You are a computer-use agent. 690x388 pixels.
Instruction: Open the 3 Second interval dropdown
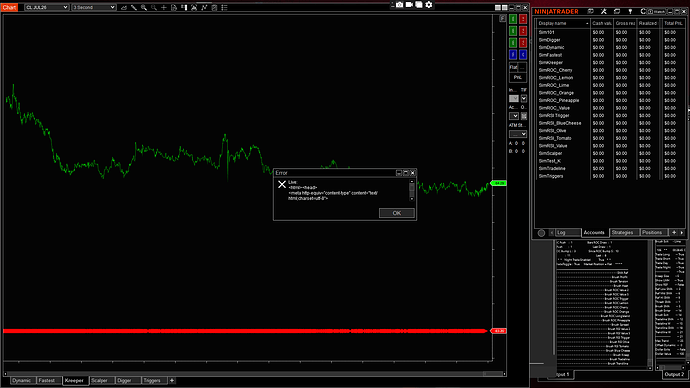point(94,7)
